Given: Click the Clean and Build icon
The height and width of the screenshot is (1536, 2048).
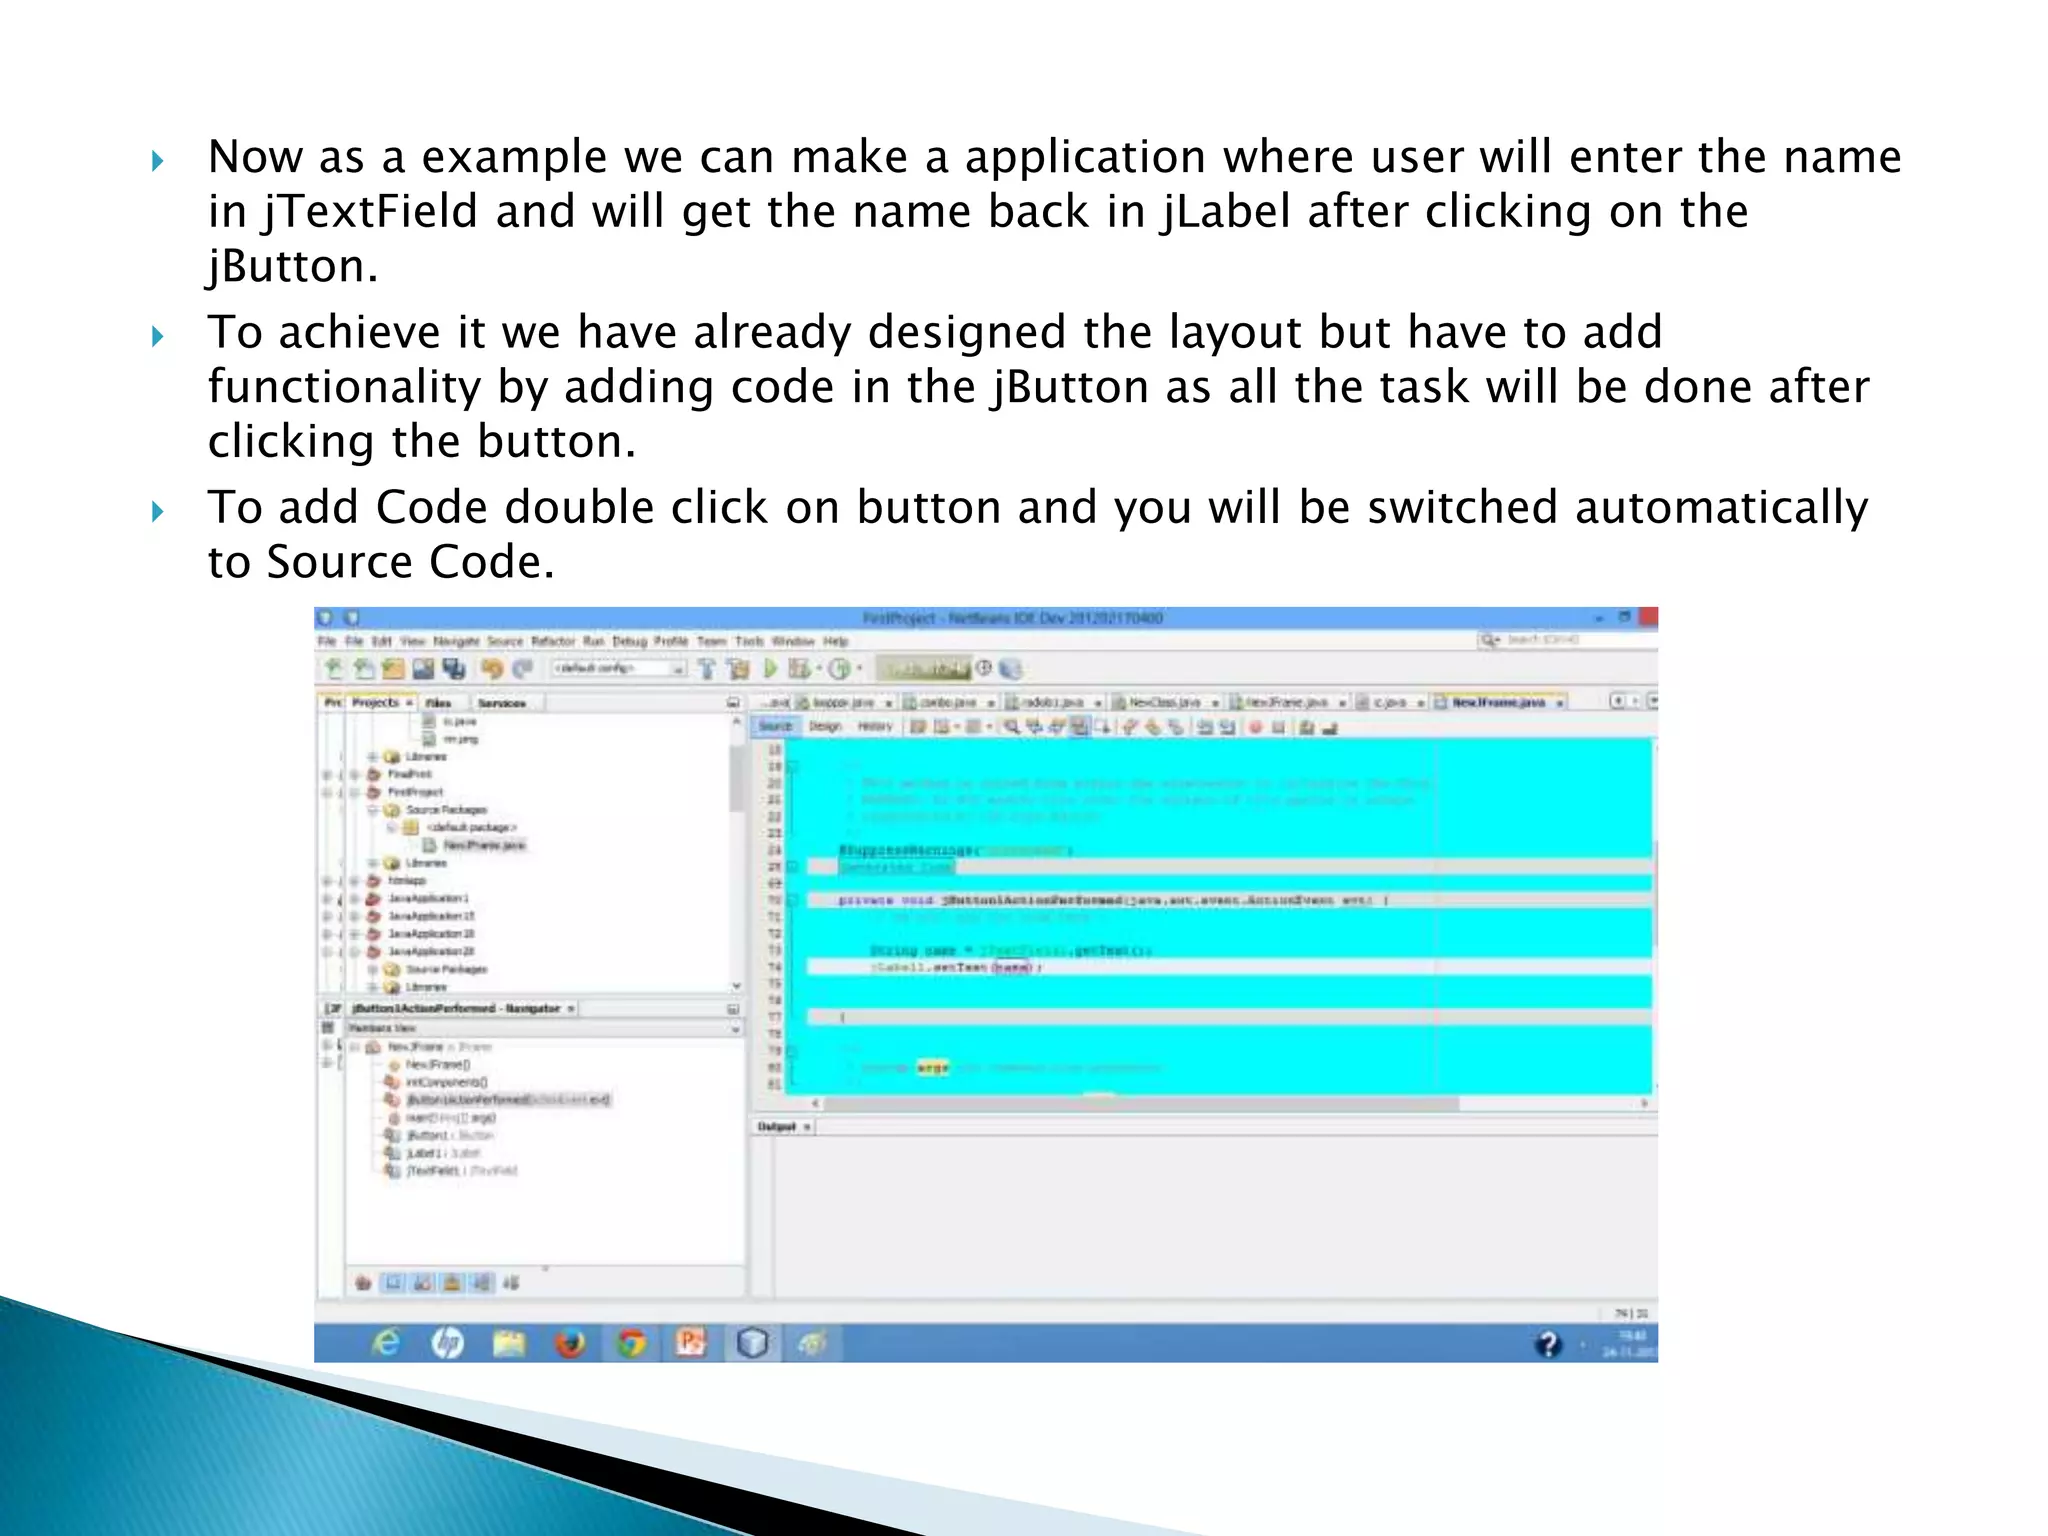Looking at the screenshot, I should pos(739,668).
